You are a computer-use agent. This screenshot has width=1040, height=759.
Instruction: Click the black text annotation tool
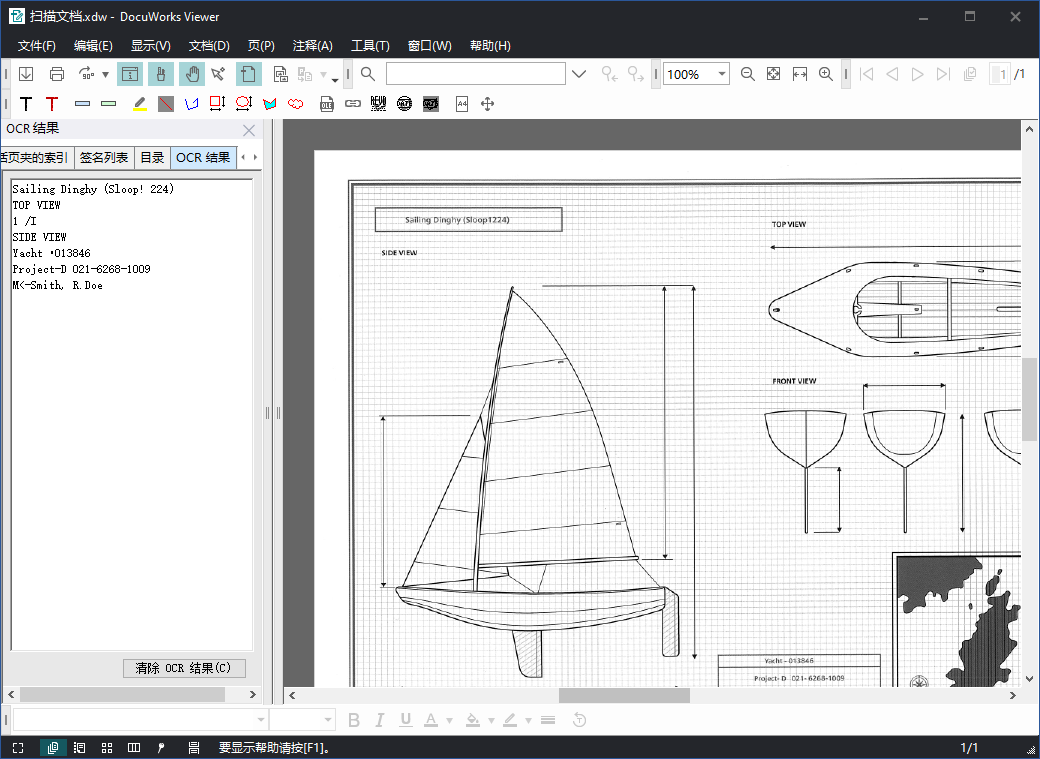[x=26, y=104]
